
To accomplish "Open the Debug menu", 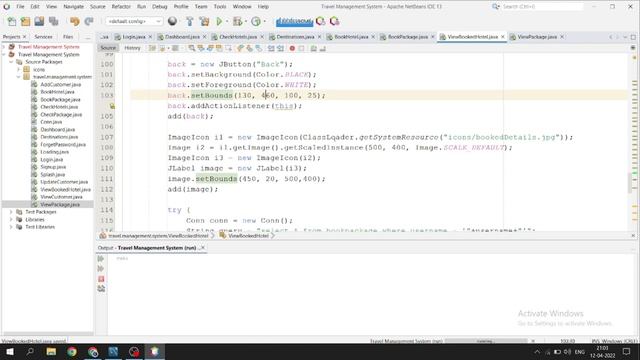I will [x=160, y=7].
